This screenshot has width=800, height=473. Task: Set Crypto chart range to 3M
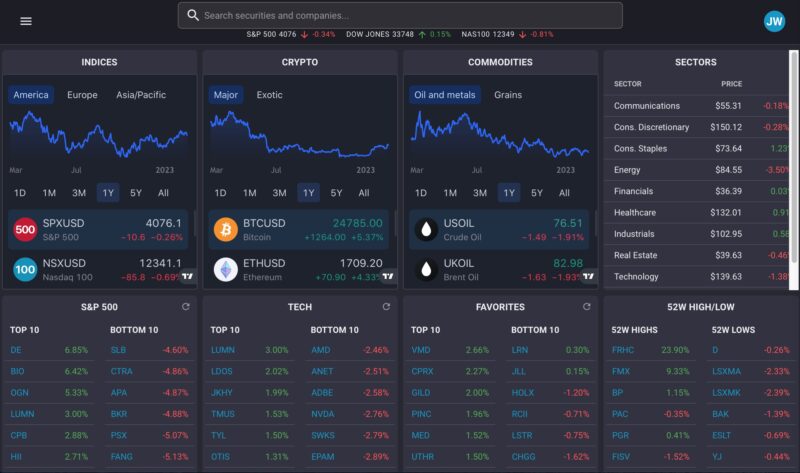point(279,193)
